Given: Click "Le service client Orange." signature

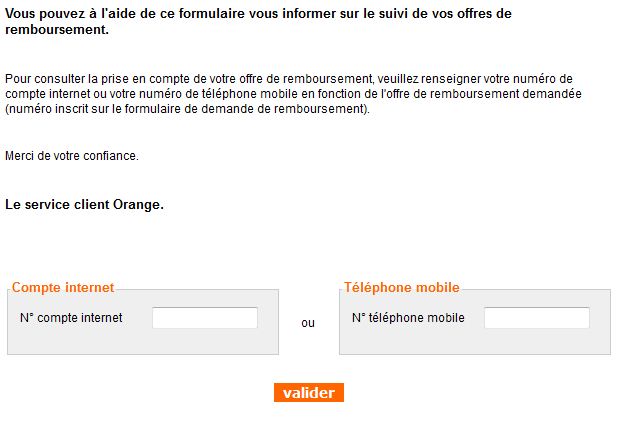Looking at the screenshot, I should (x=84, y=205).
